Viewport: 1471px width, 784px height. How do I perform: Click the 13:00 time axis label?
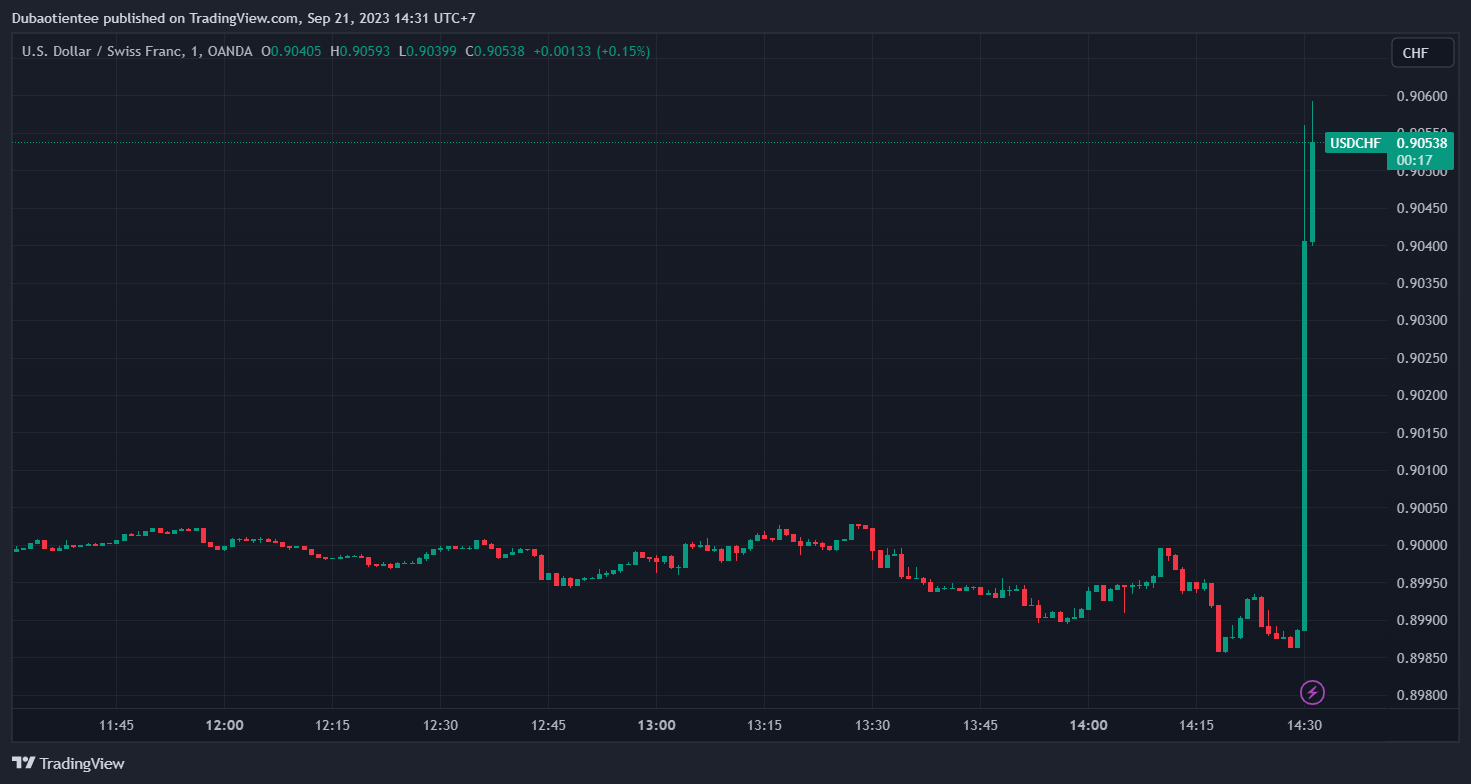[656, 725]
